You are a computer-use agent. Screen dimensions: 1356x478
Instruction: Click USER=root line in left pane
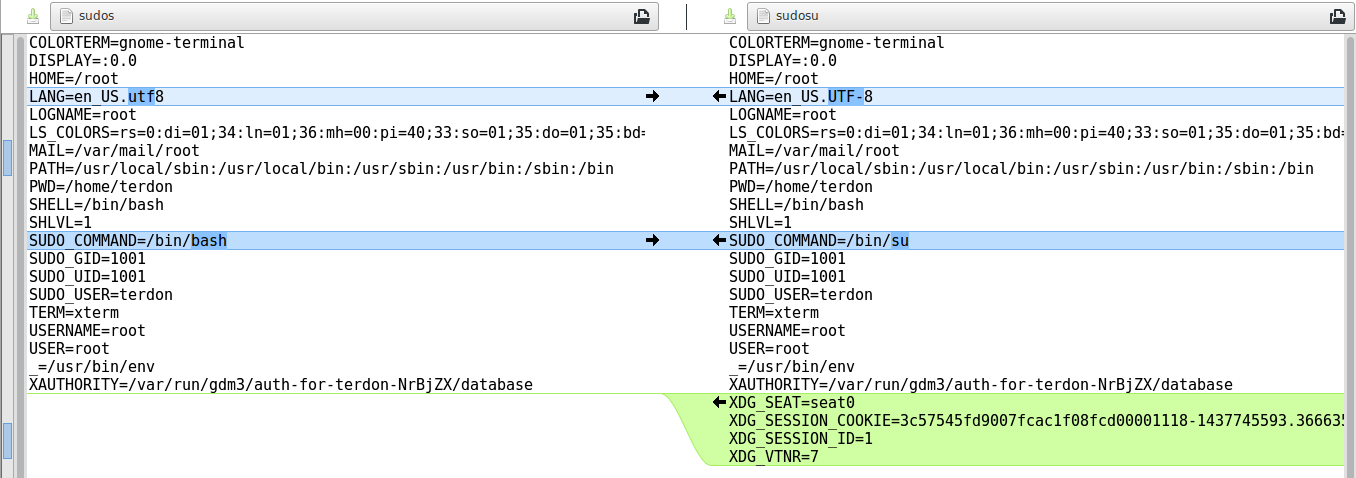(x=69, y=349)
